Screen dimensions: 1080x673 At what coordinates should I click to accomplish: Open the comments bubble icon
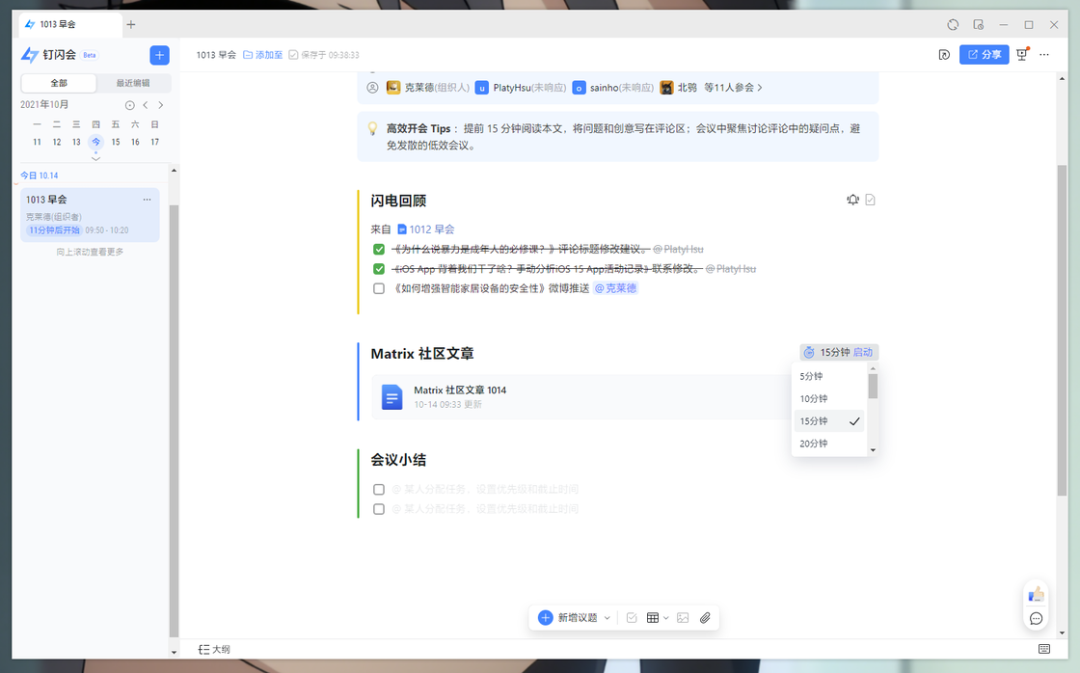(x=1036, y=619)
